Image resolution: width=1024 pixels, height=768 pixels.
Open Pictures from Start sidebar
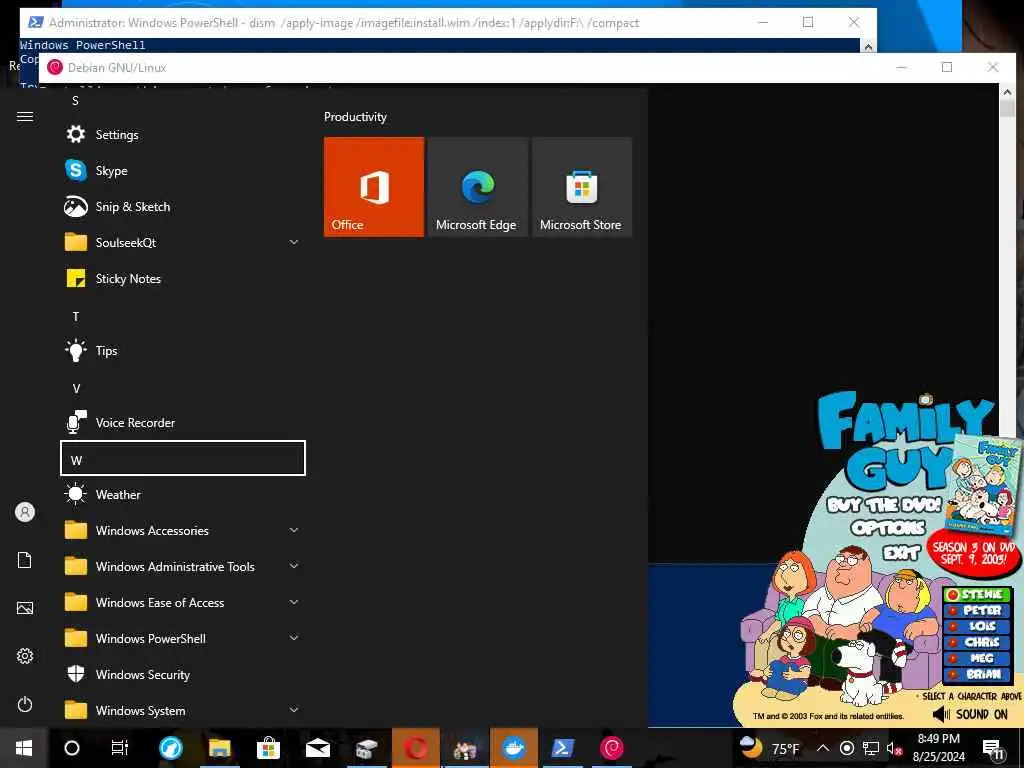point(25,608)
